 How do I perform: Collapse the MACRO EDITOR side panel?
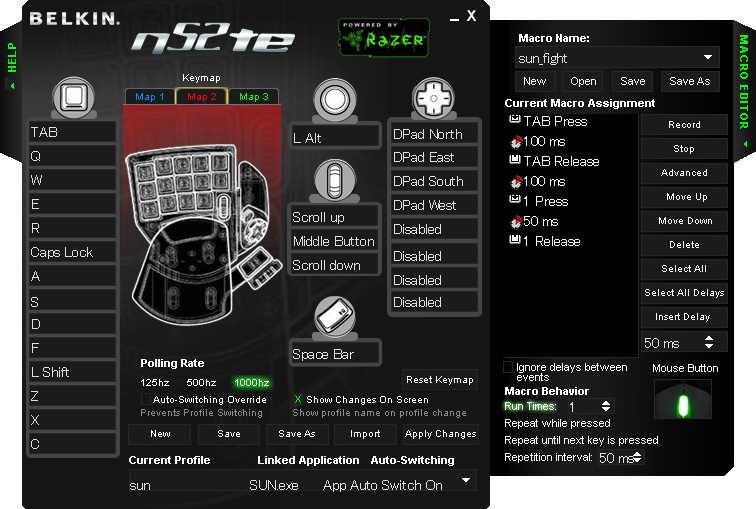coord(744,89)
